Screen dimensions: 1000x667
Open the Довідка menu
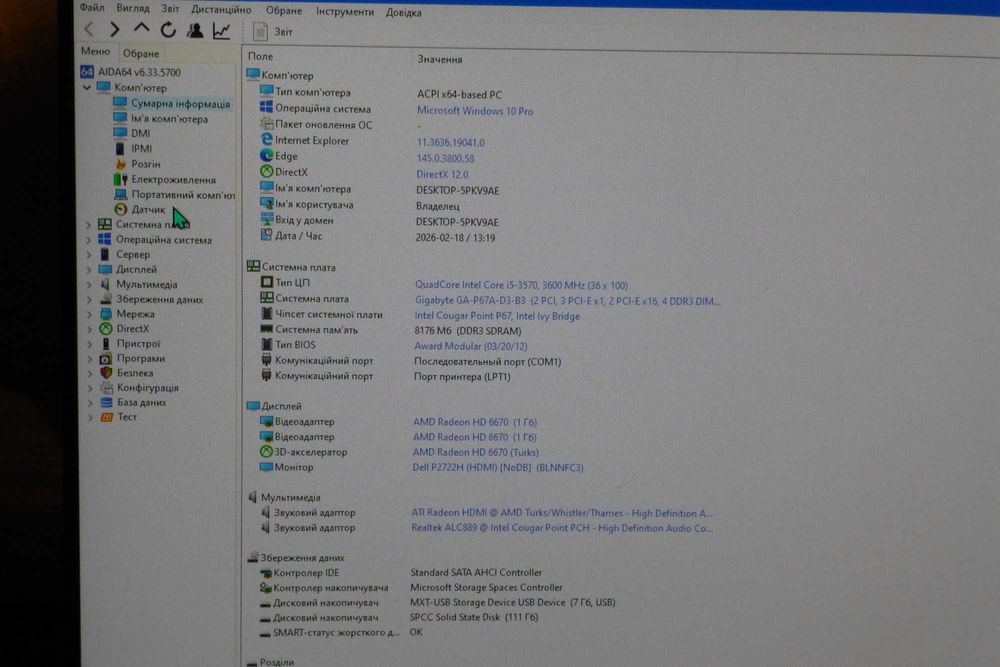click(x=403, y=12)
